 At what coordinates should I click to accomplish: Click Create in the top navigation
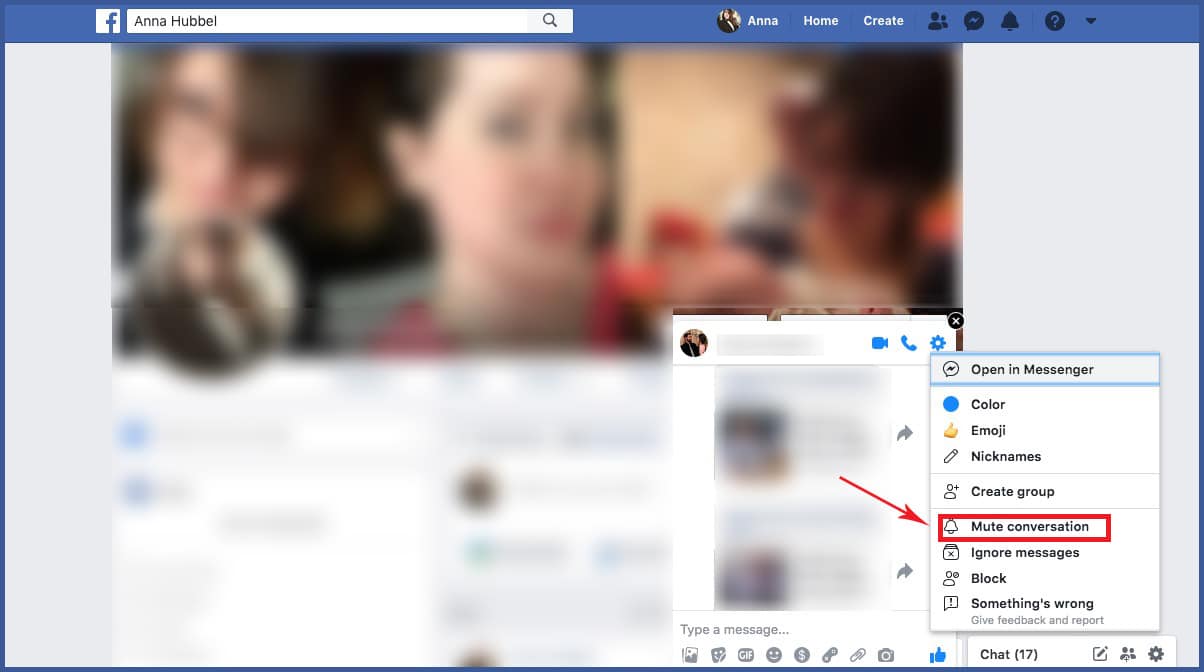point(883,20)
